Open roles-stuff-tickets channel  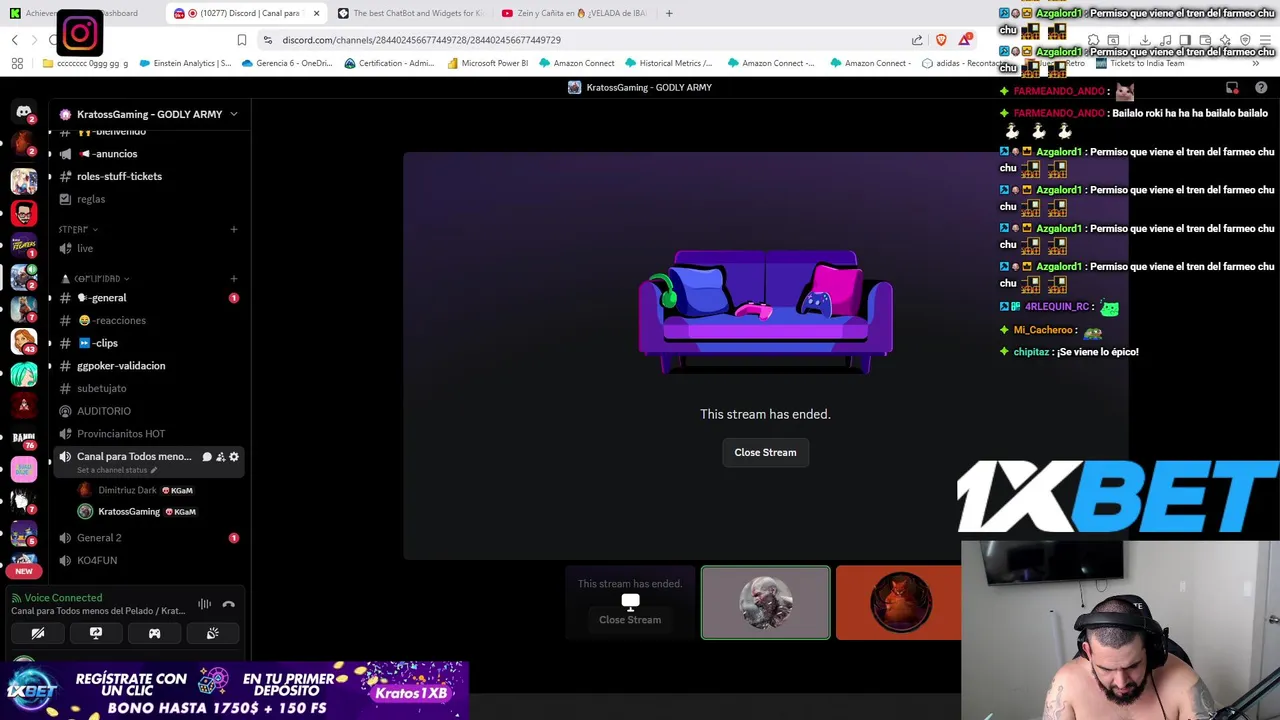click(148, 176)
